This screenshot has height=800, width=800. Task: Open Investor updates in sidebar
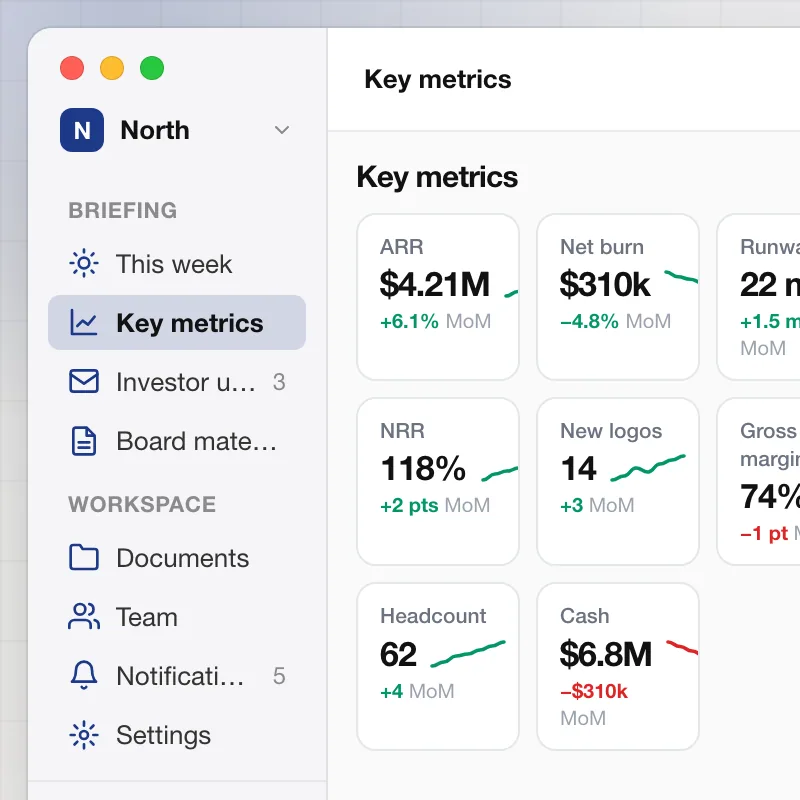point(177,382)
